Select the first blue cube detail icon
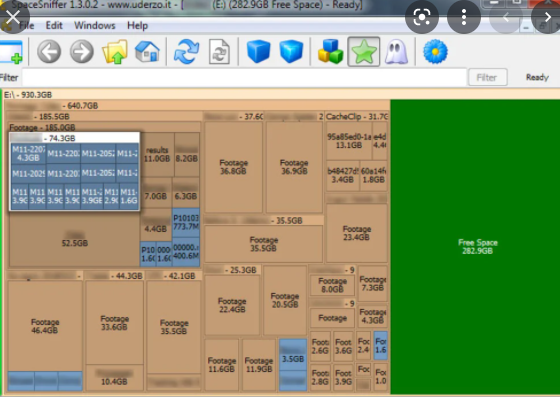560x397 pixels. [x=259, y=51]
